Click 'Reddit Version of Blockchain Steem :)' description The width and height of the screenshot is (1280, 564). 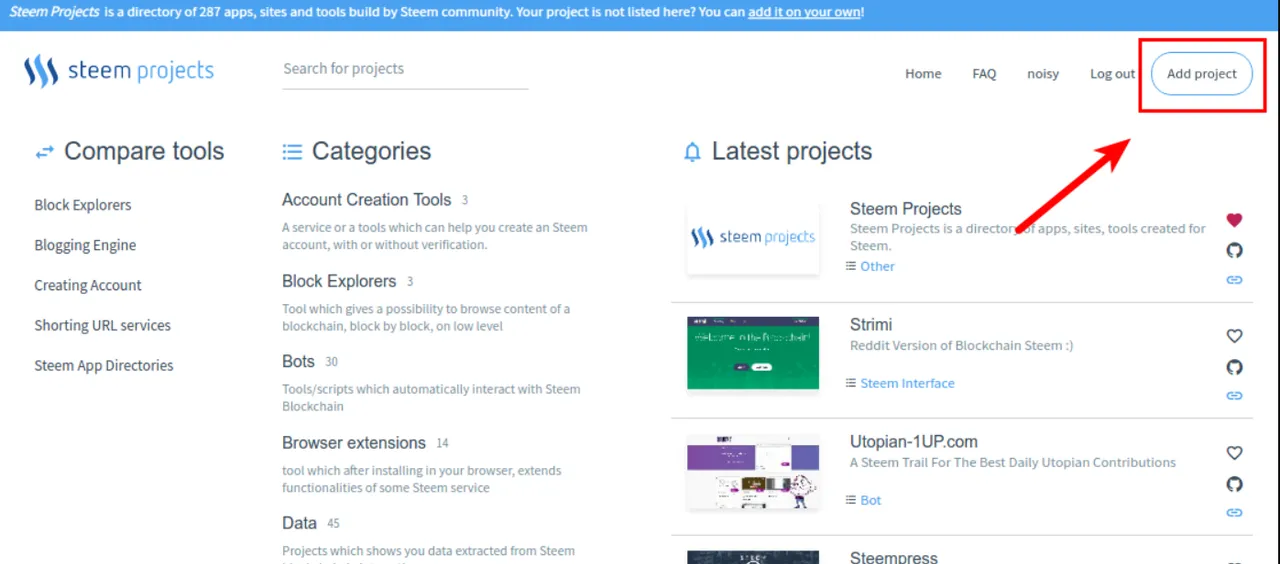(x=961, y=346)
